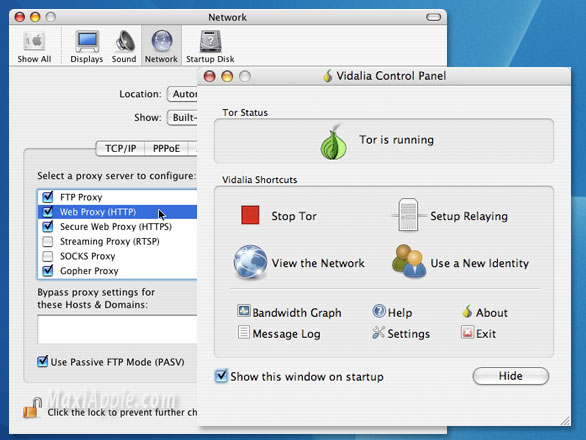The image size is (586, 440).
Task: Select the SOCKS Proxy list row
Action: tap(117, 256)
